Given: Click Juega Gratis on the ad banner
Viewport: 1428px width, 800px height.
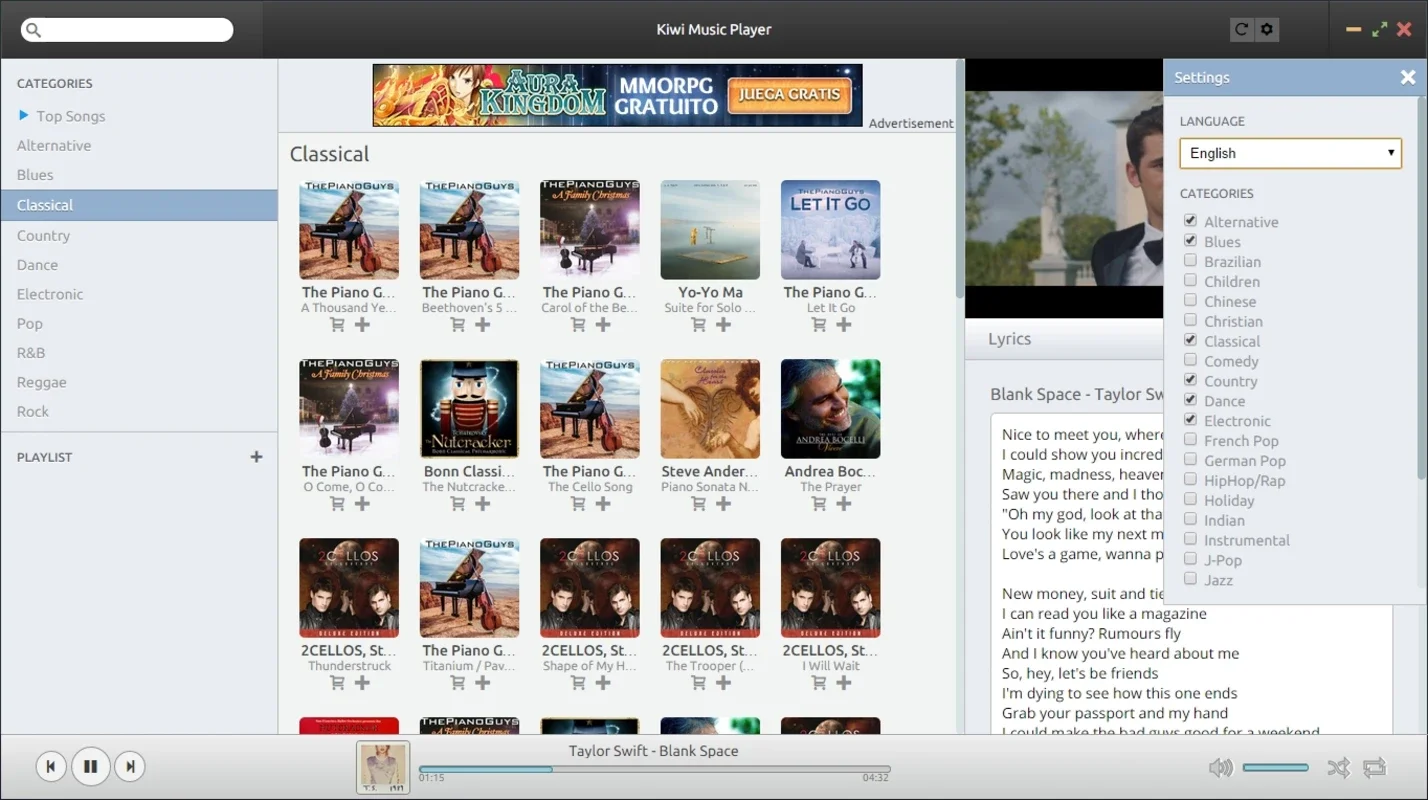Looking at the screenshot, I should 790,95.
